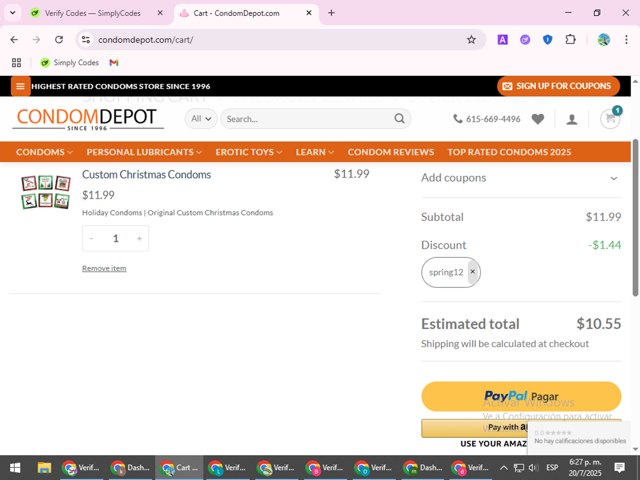Click the Pay with Amazon button

(x=474, y=428)
